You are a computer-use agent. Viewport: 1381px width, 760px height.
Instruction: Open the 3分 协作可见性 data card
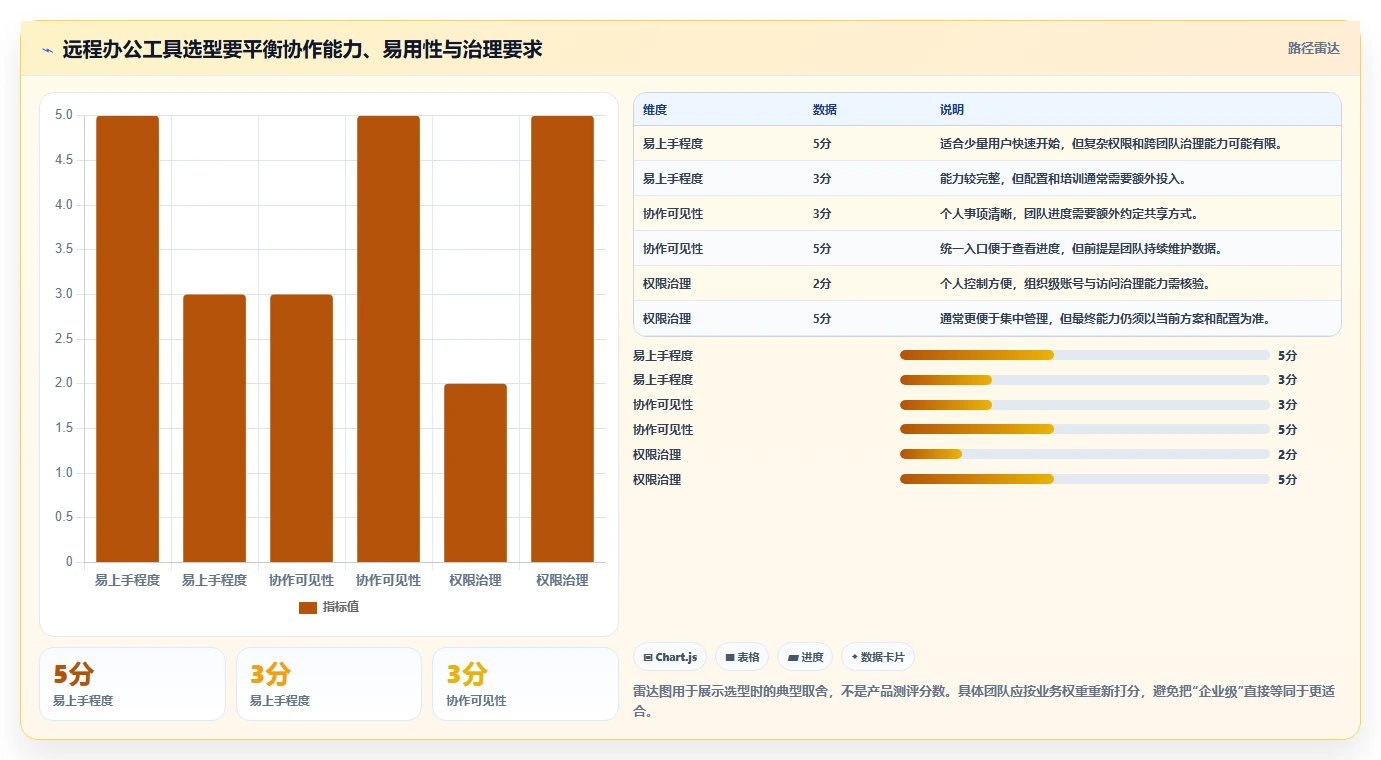(x=525, y=684)
